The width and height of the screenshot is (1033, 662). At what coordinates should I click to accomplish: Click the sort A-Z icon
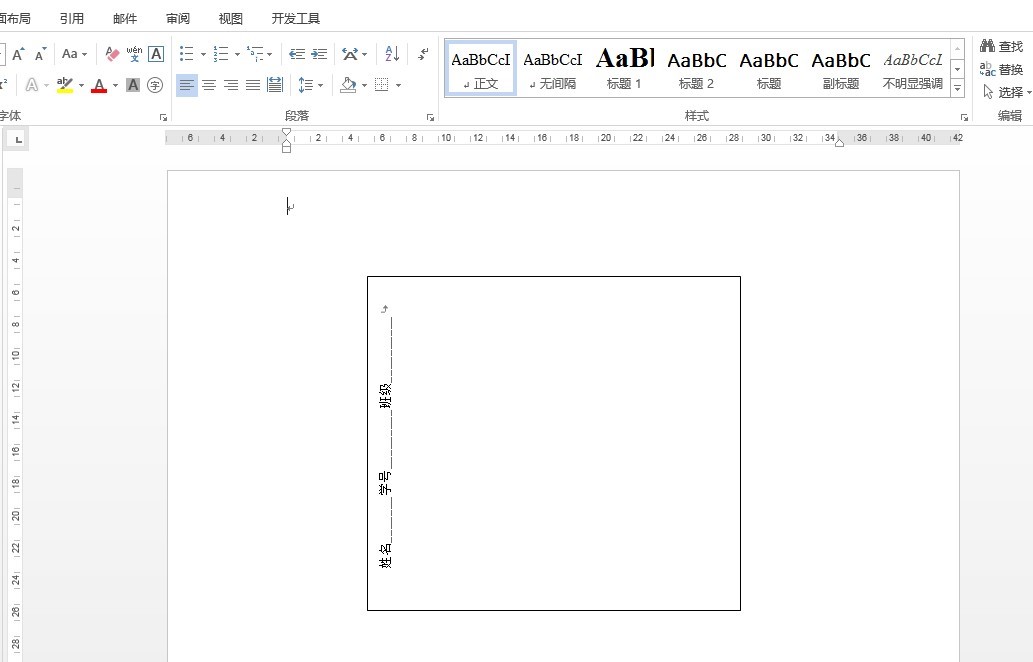(x=392, y=54)
